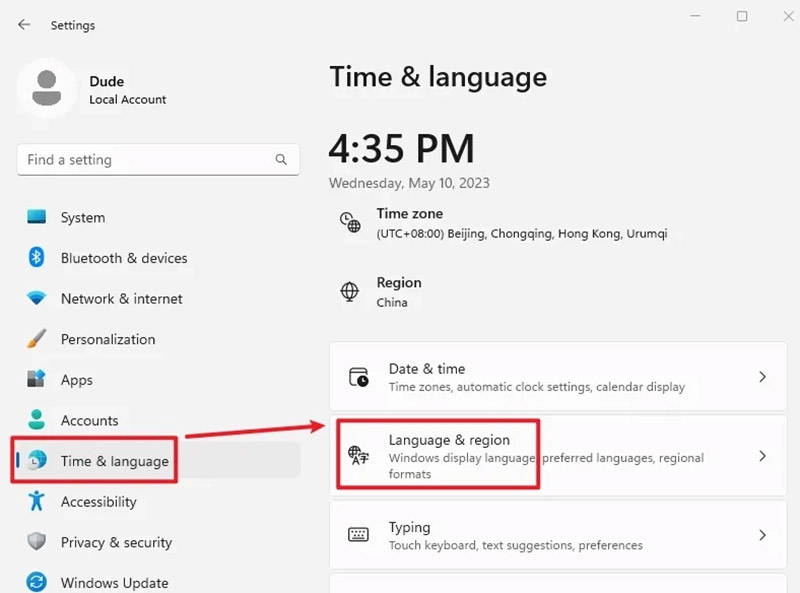The width and height of the screenshot is (800, 593).
Task: Click the Time & language globe clock icon
Action: [37, 460]
